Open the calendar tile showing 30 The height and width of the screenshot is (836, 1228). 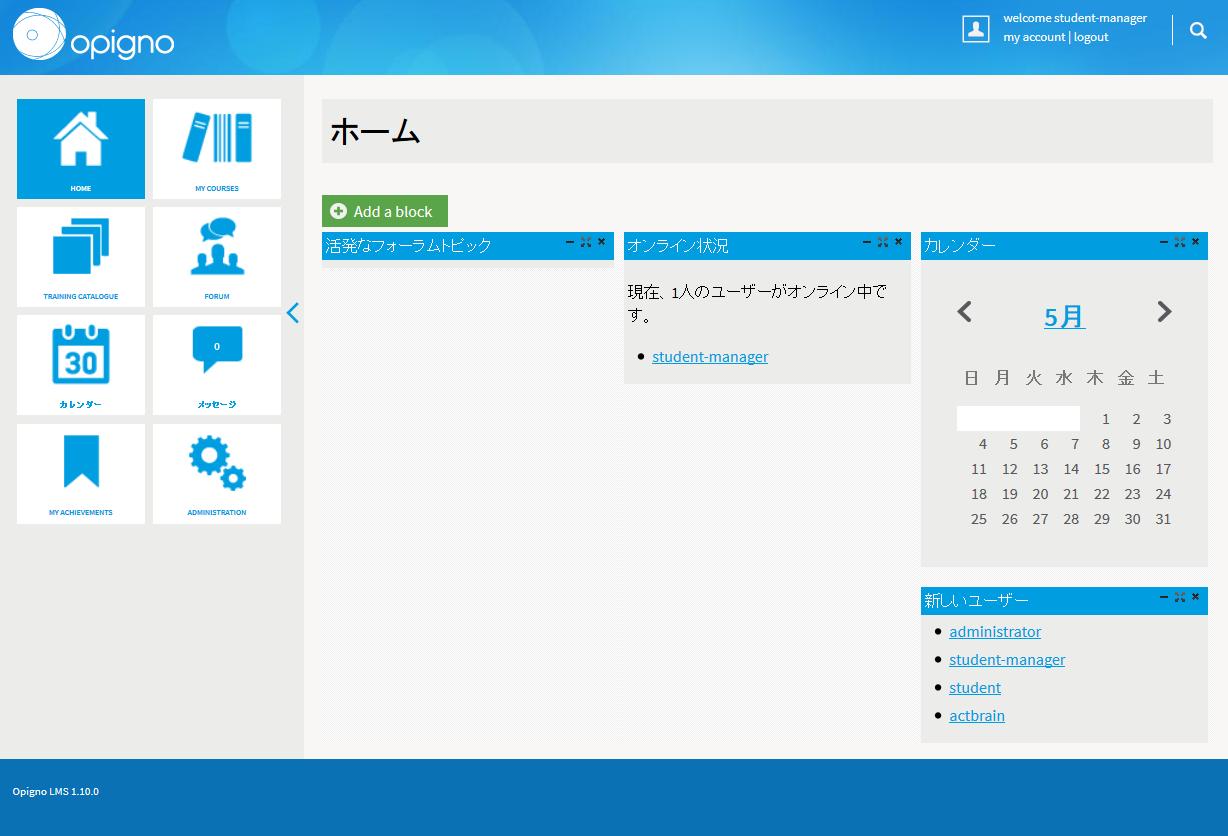coord(81,355)
